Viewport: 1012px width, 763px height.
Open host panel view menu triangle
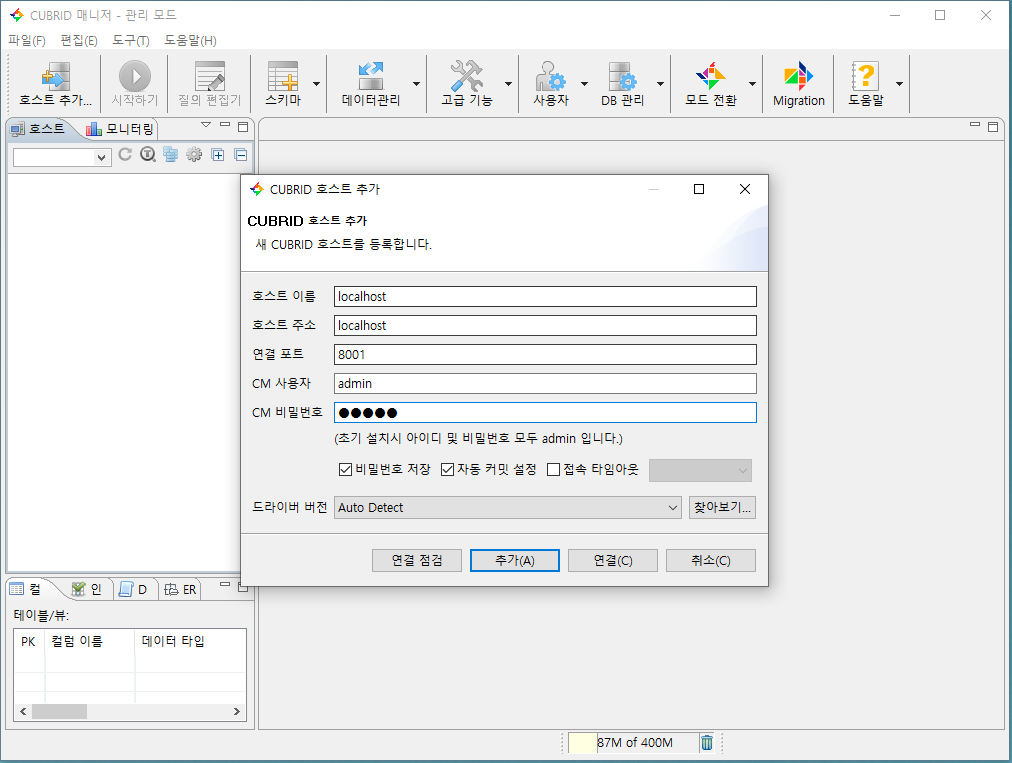206,125
